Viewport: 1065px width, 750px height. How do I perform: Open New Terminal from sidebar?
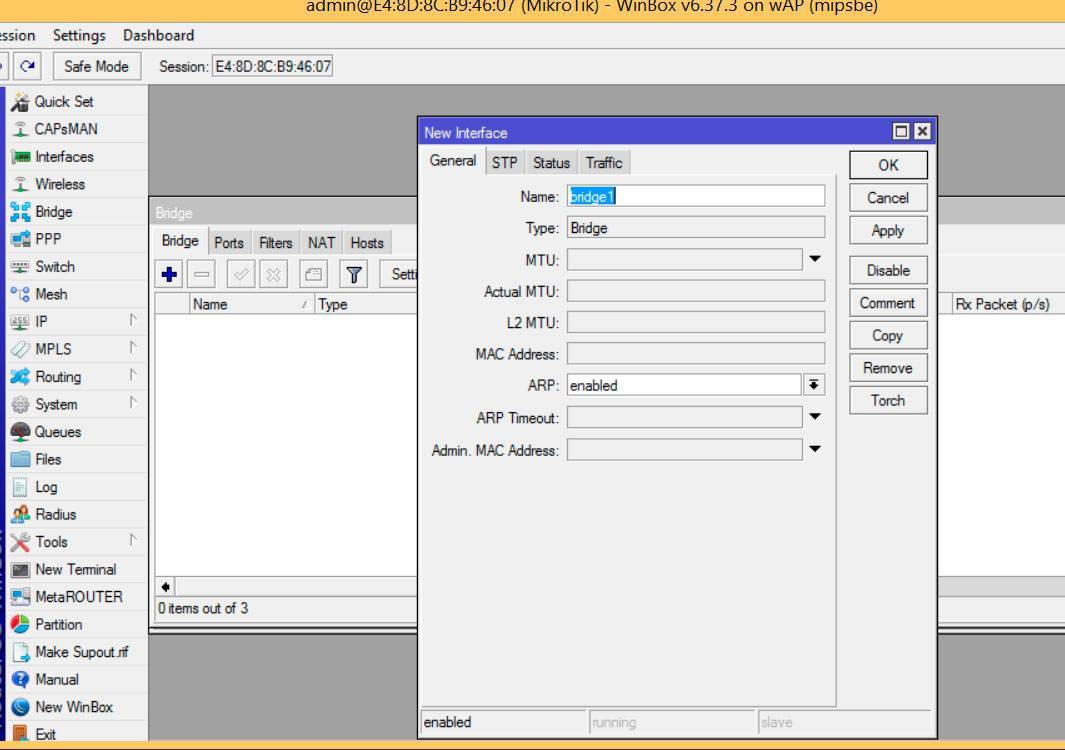click(x=75, y=569)
